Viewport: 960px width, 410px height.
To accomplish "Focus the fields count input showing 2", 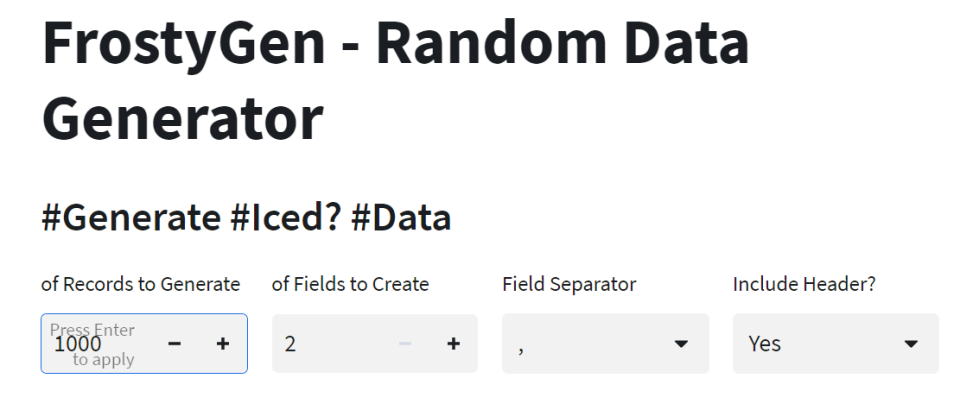I will coord(330,344).
